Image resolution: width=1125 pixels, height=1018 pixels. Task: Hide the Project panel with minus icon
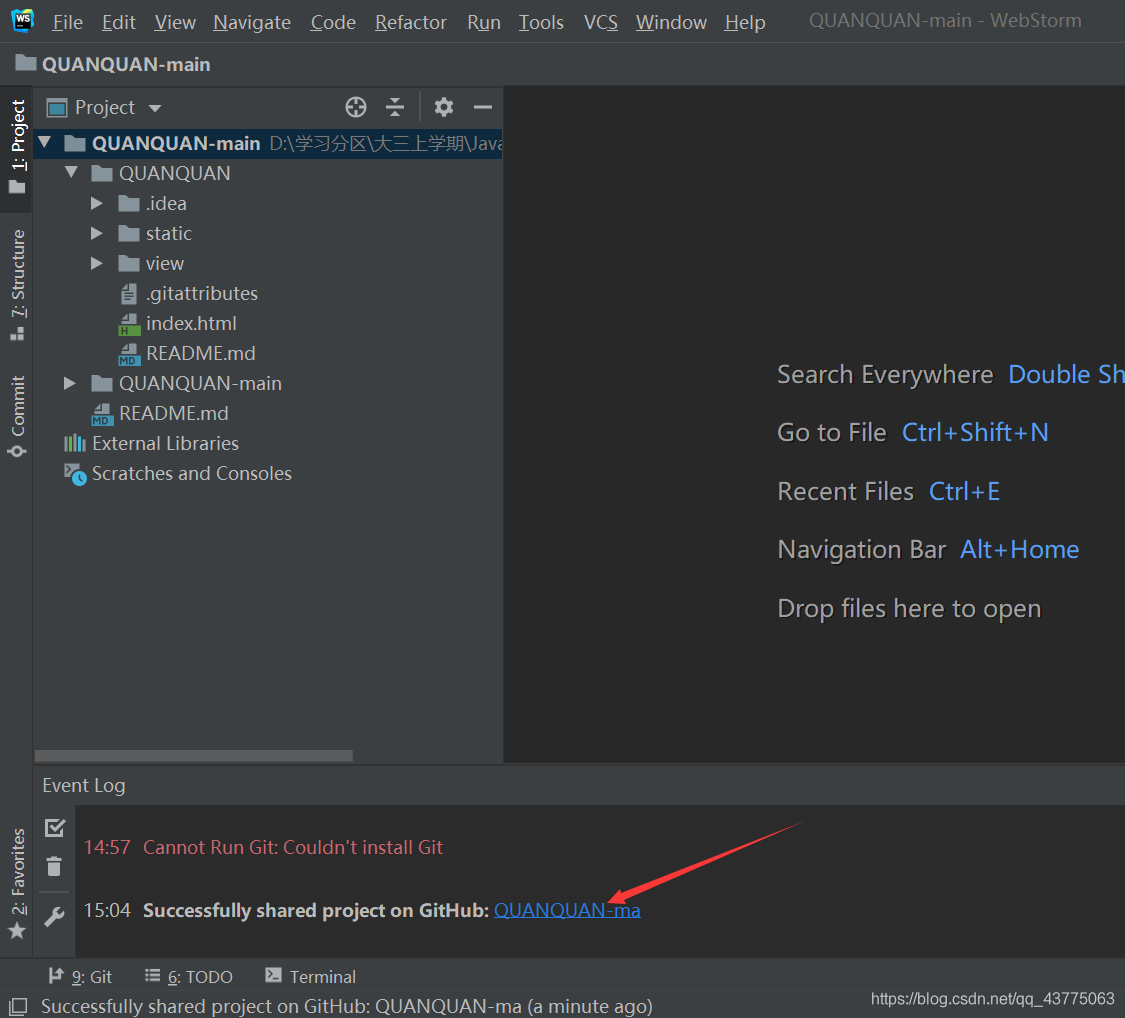[x=483, y=108]
